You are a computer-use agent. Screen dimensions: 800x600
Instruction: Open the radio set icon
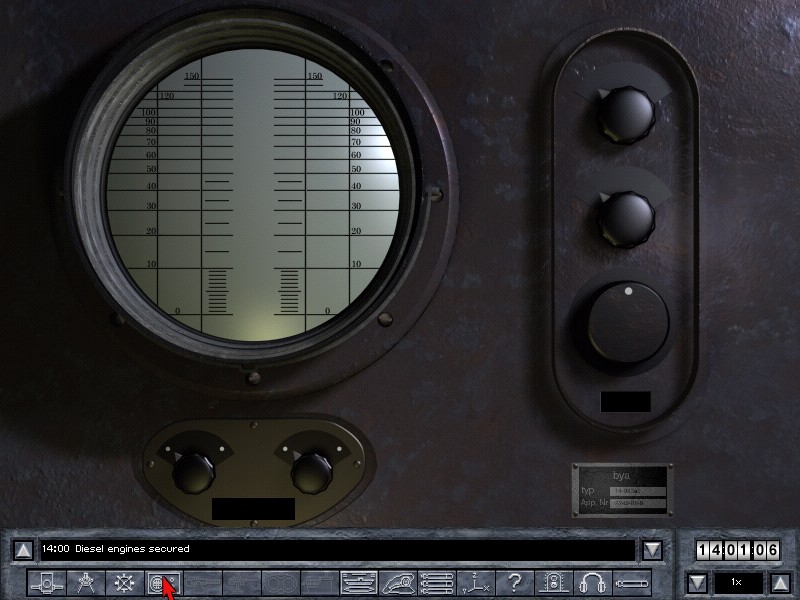[553, 582]
